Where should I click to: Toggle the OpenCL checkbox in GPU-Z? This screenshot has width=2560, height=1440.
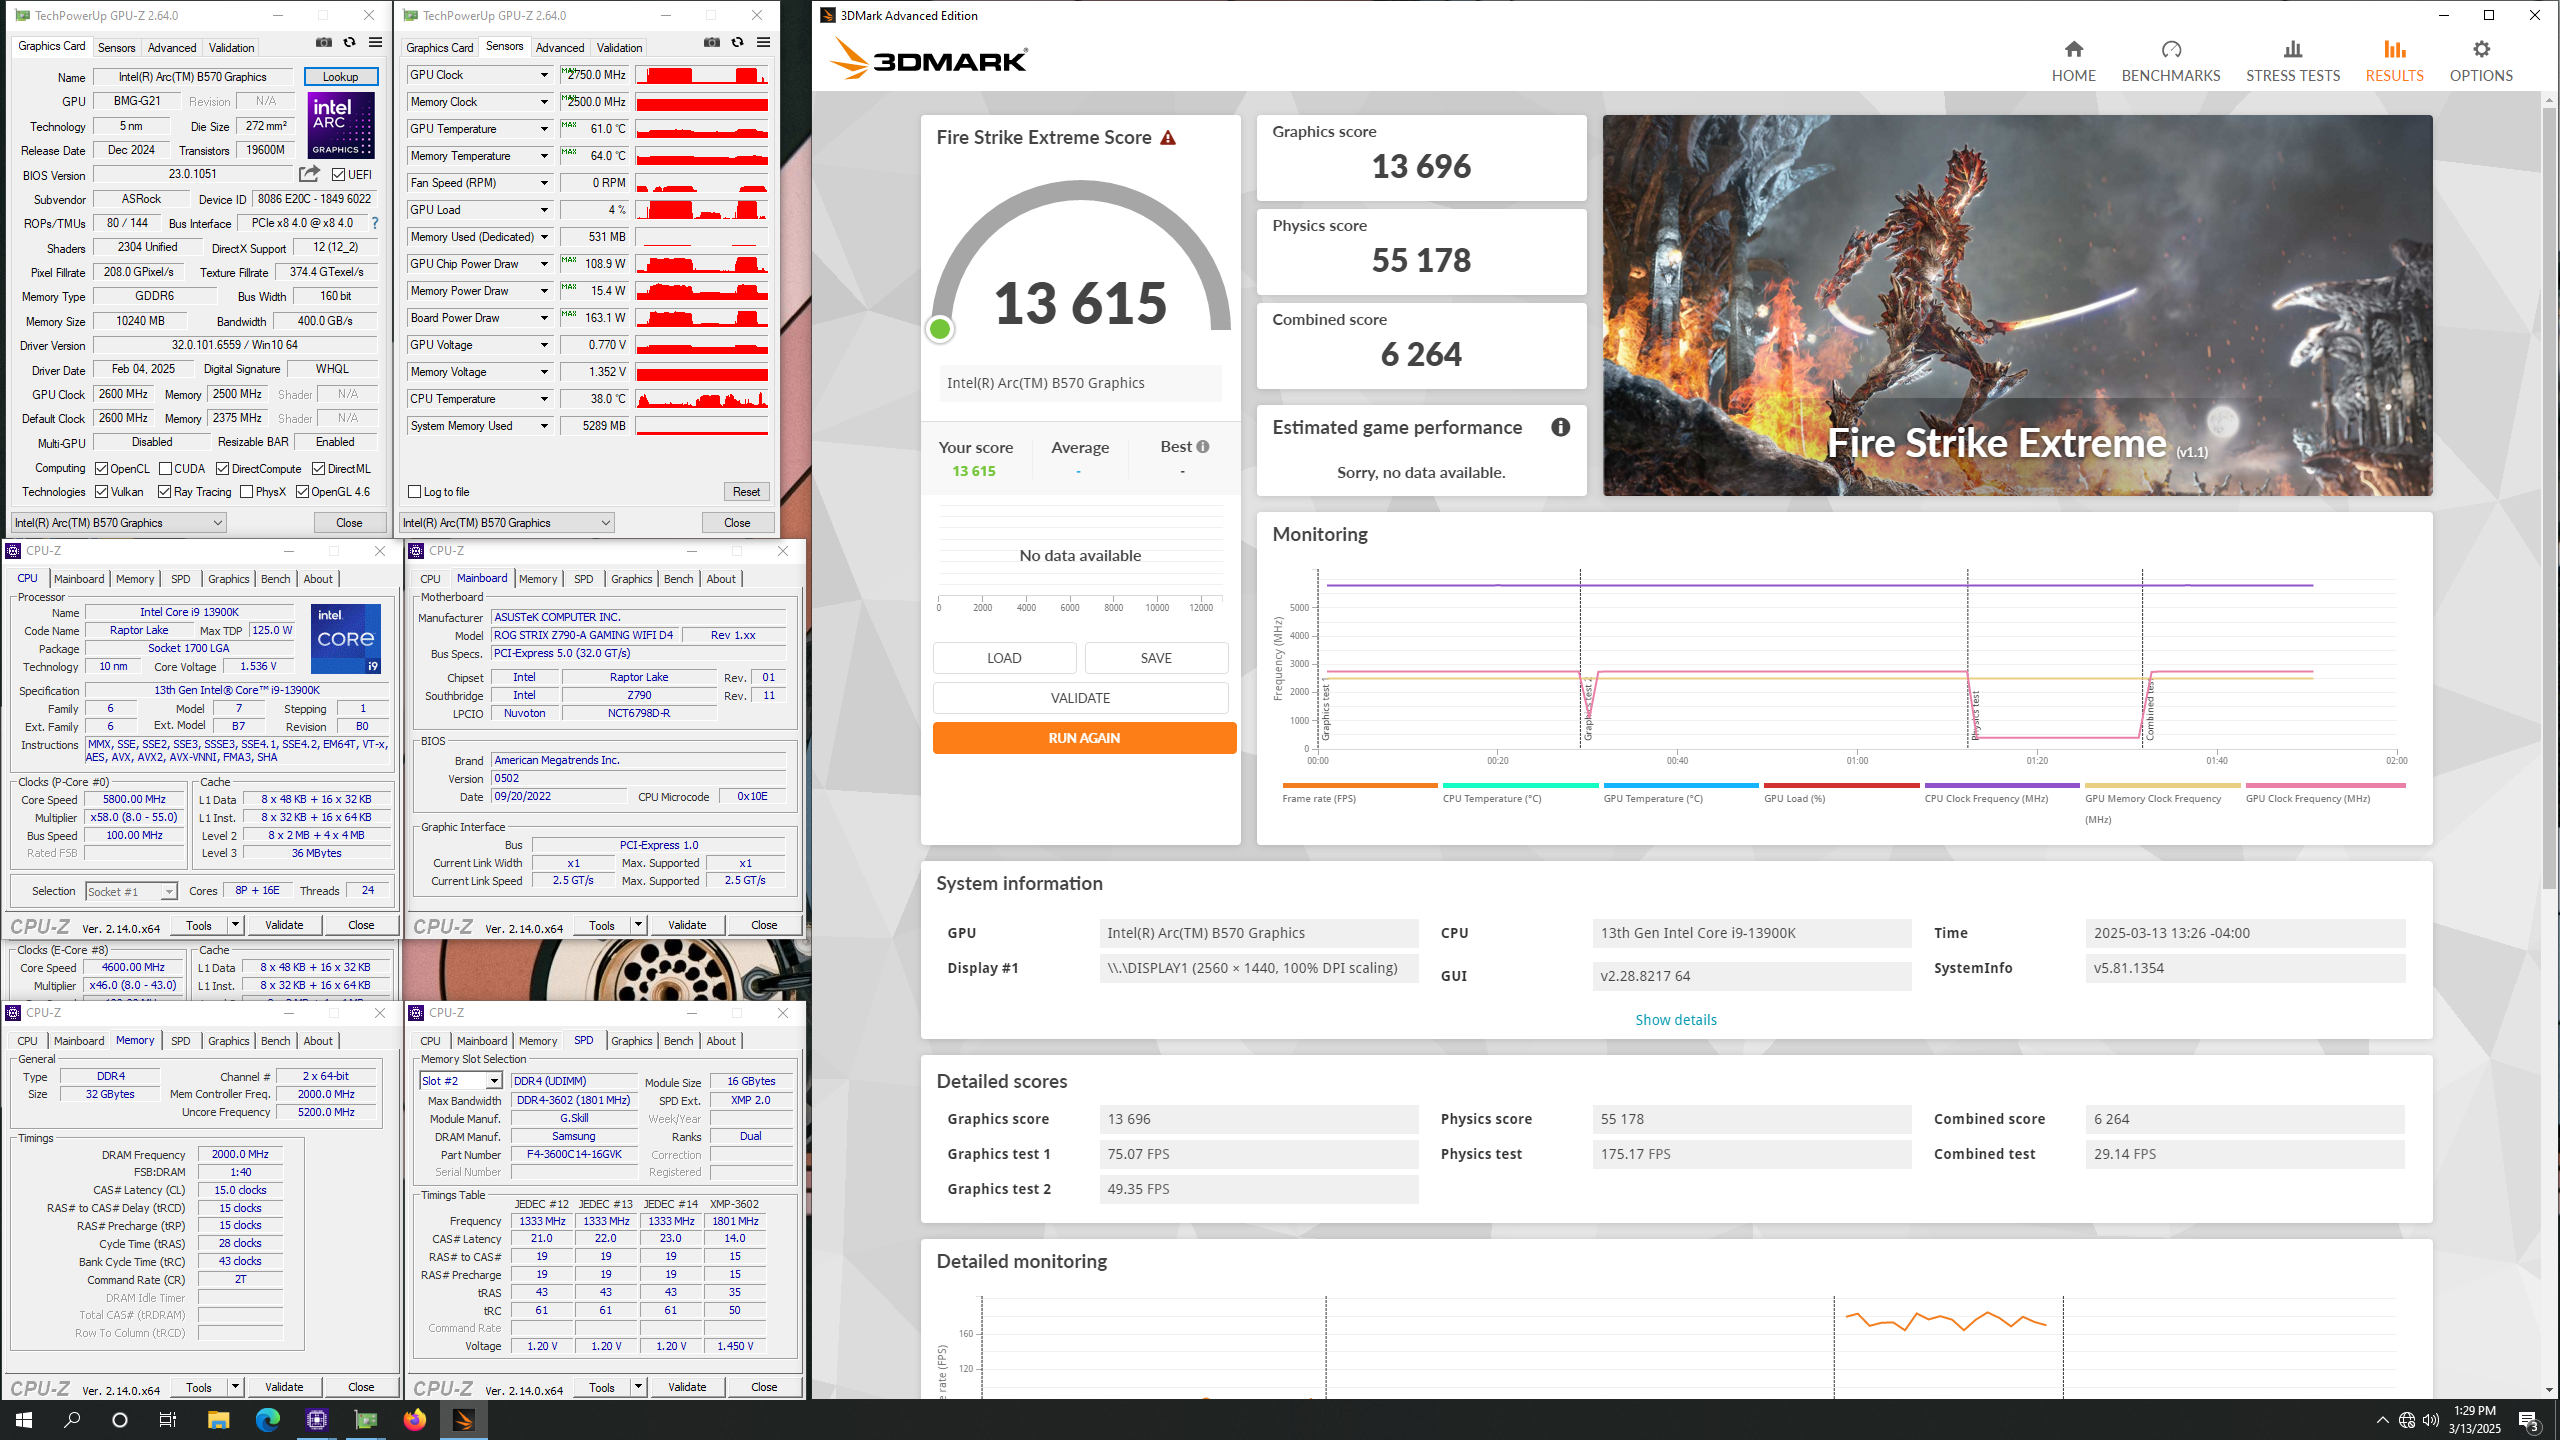(x=101, y=469)
